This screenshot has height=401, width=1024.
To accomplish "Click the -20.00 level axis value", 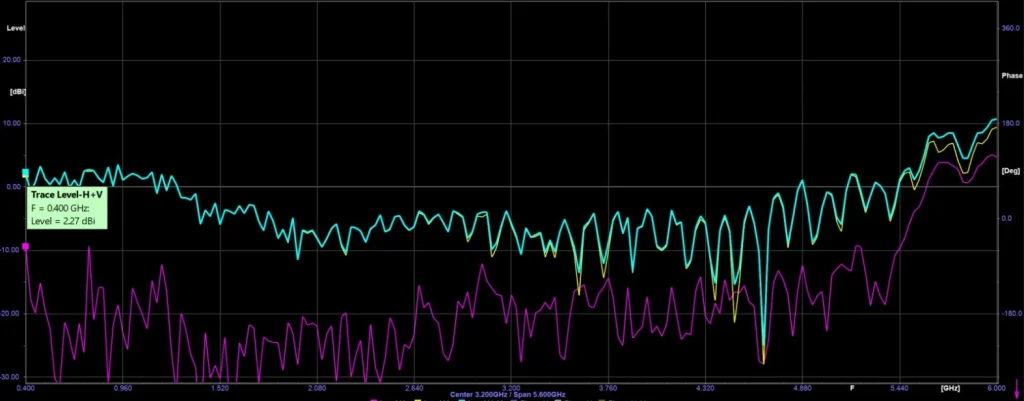I will tap(12, 313).
